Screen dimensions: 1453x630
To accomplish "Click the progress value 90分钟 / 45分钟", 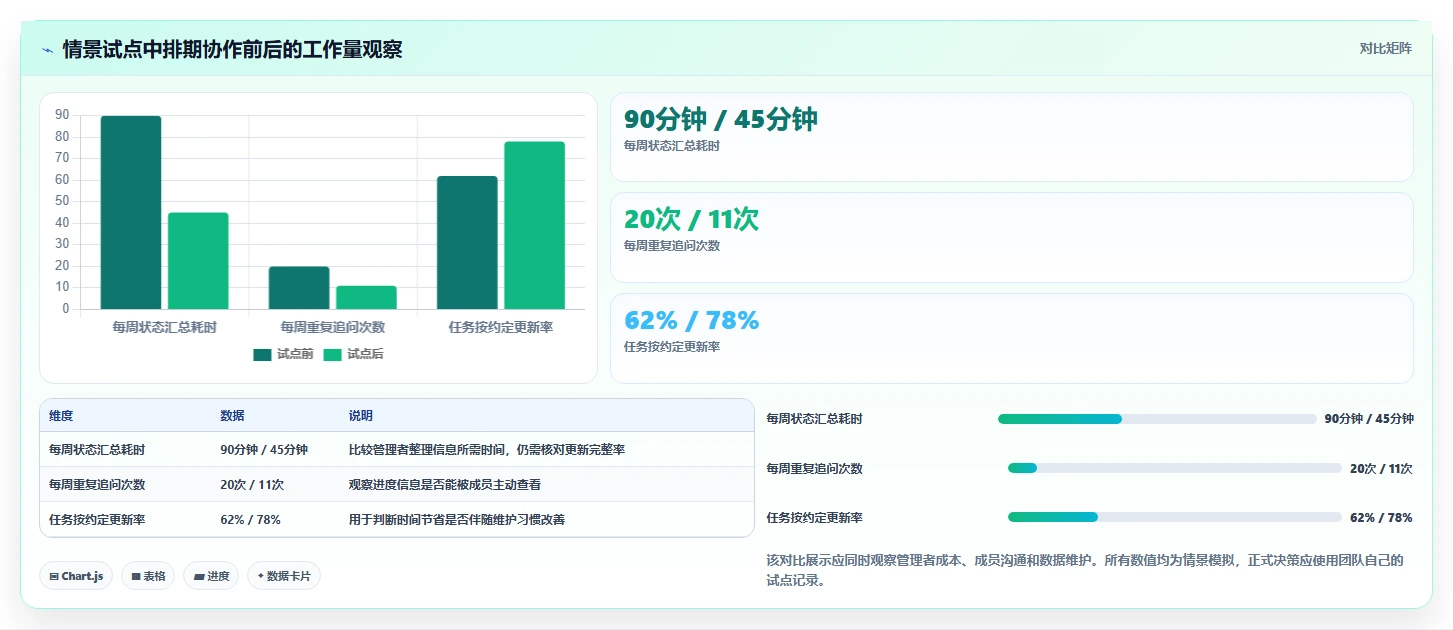I will coord(1369,419).
